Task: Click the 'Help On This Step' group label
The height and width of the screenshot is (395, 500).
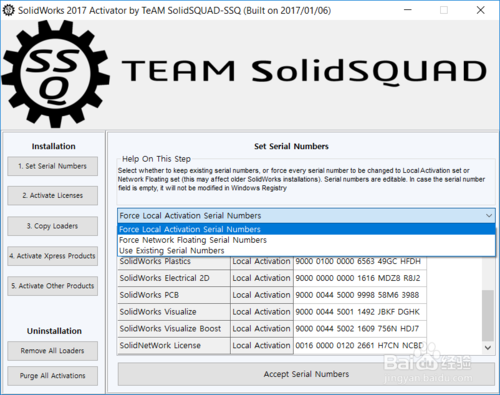Action: tap(156, 159)
